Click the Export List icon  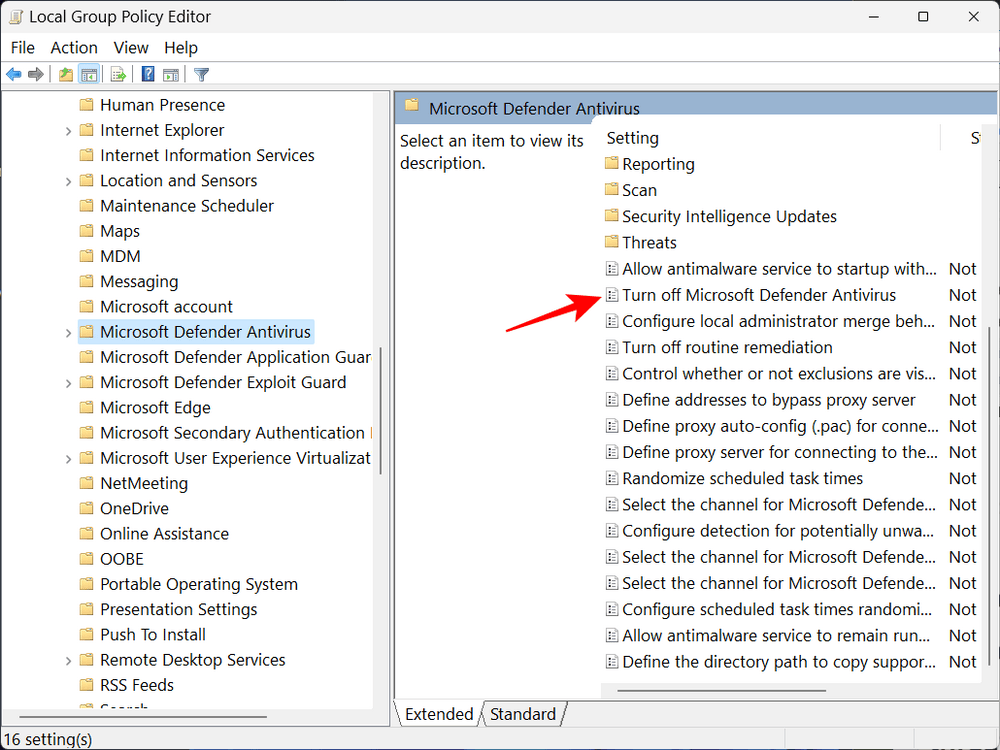click(x=118, y=74)
